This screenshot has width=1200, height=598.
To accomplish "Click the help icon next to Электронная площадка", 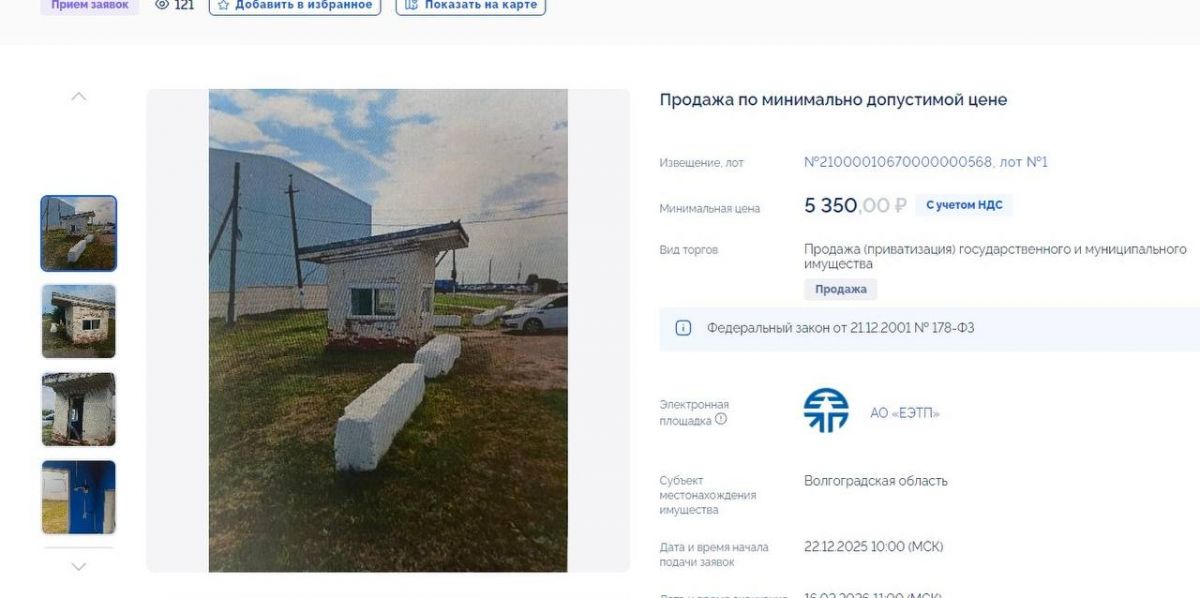I will pos(721,420).
